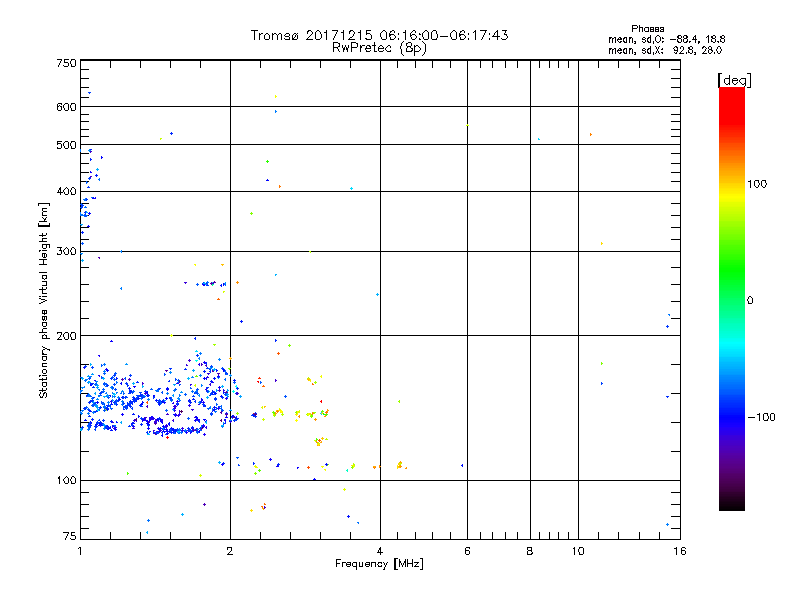This screenshot has height=600, width=800.
Task: Click the x-axis tick label '1'
Action: (x=80, y=551)
